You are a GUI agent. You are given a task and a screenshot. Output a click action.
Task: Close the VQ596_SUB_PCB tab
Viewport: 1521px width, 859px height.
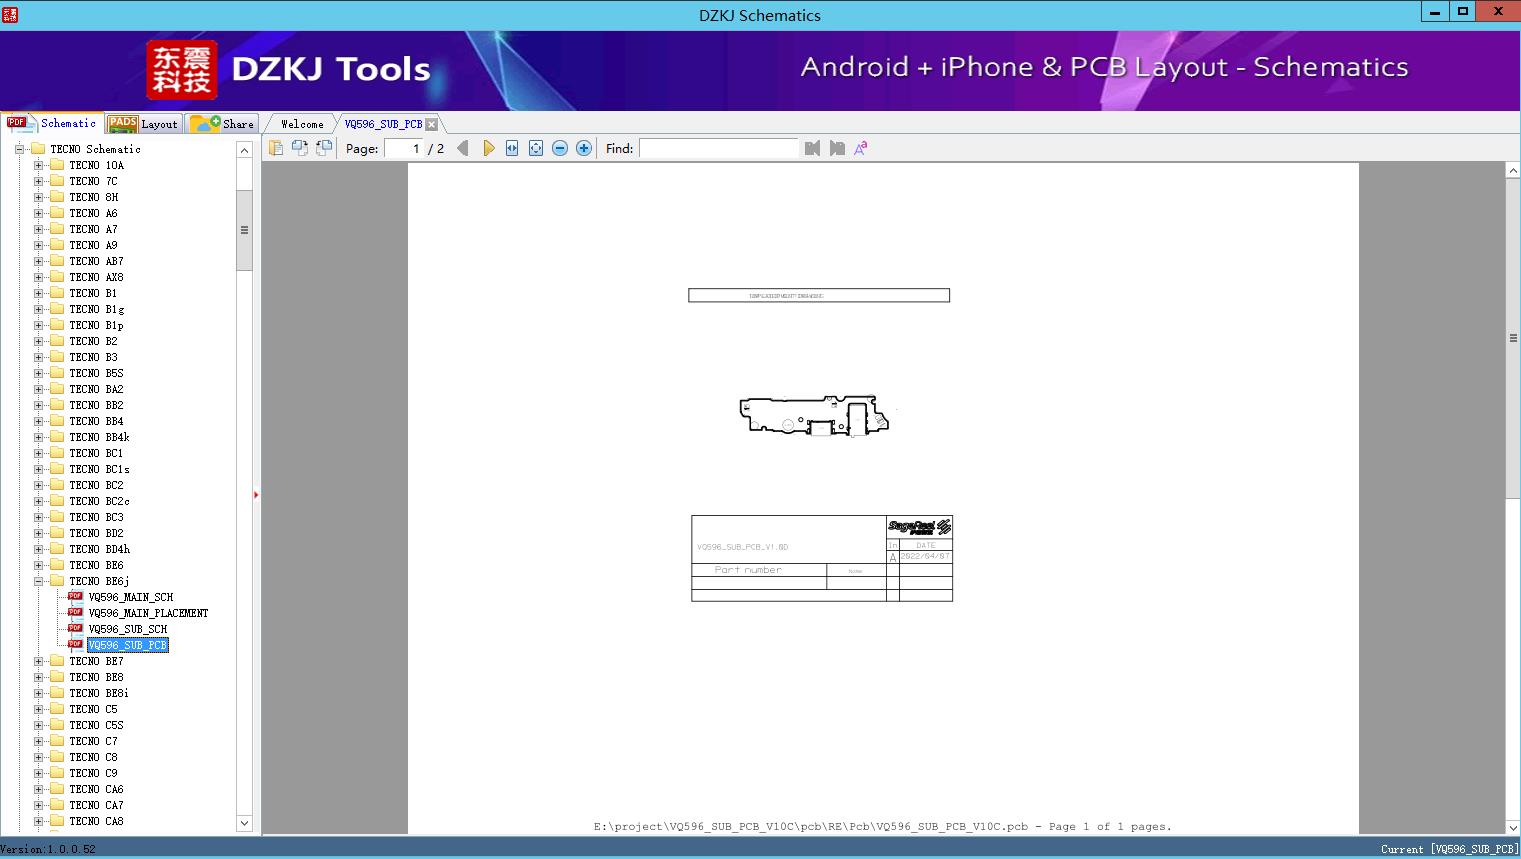click(x=431, y=124)
